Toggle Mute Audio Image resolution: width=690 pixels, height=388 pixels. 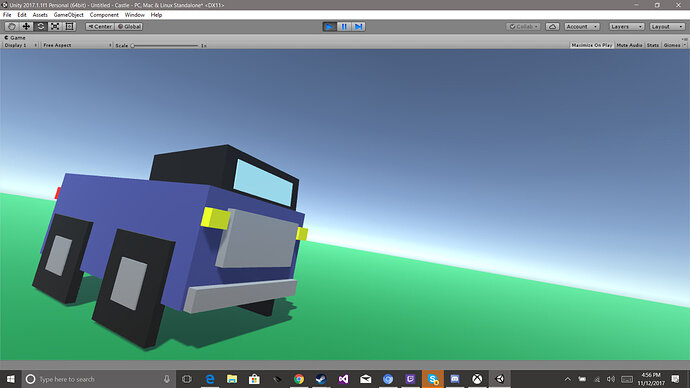(629, 45)
